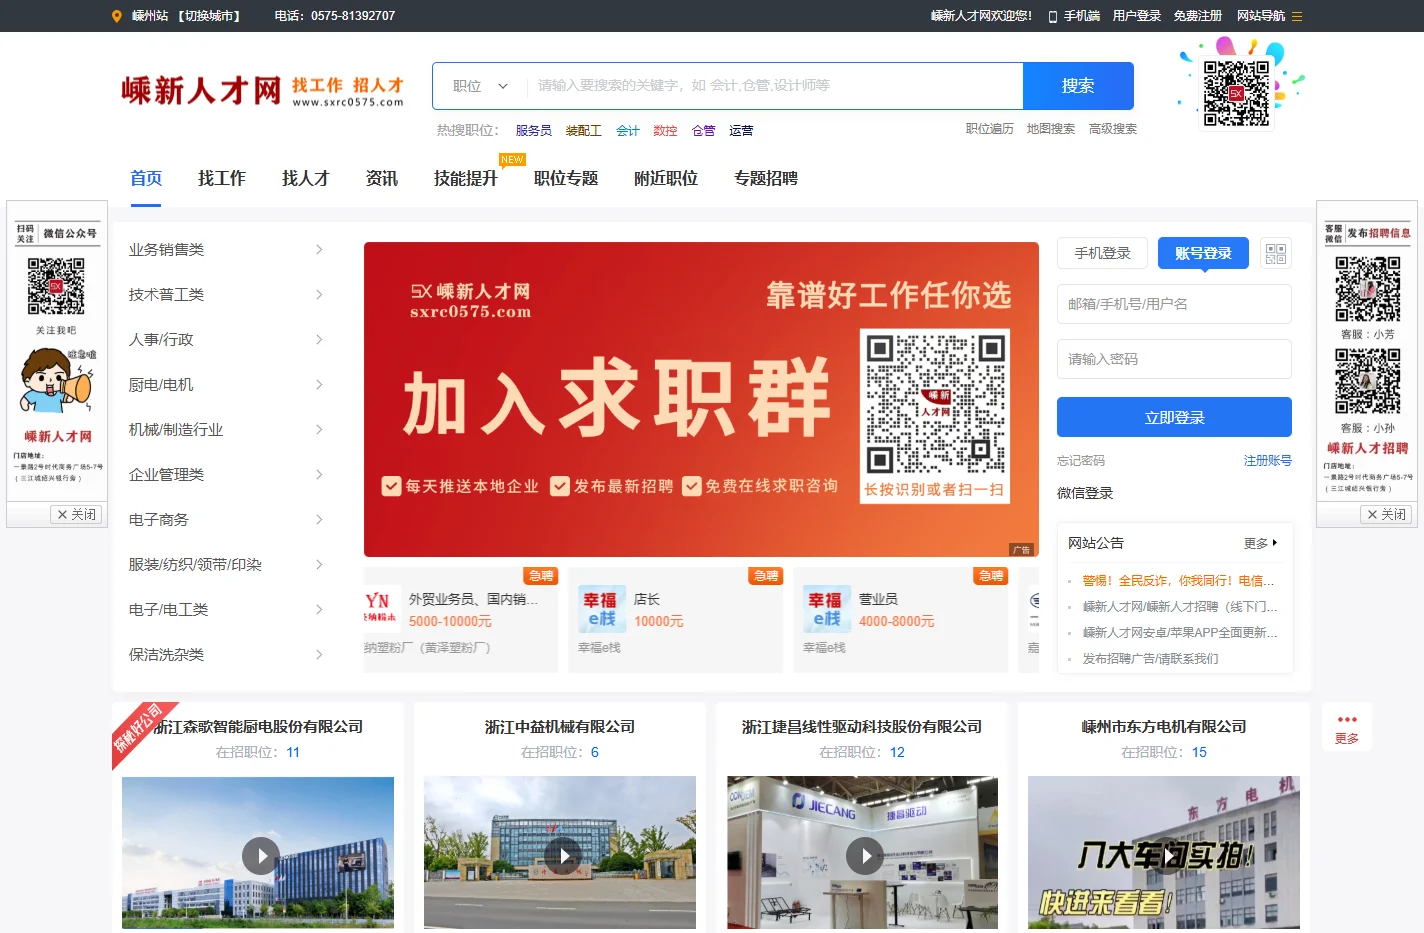This screenshot has height=933, width=1424.
Task: Open the 职位专题 nav tab
Action: (566, 178)
